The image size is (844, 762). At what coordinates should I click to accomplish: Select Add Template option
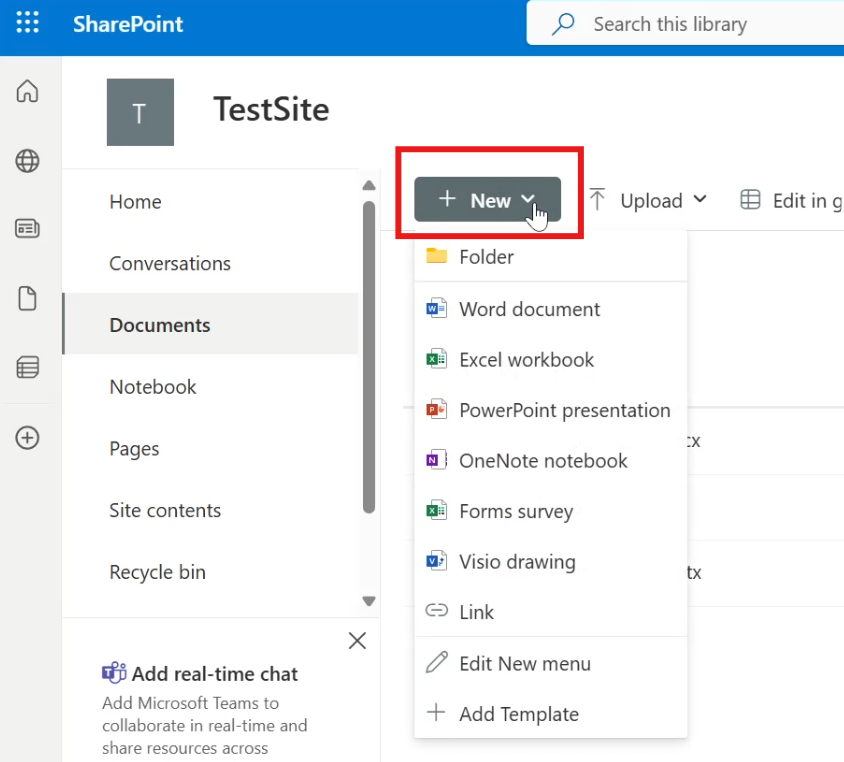551,714
